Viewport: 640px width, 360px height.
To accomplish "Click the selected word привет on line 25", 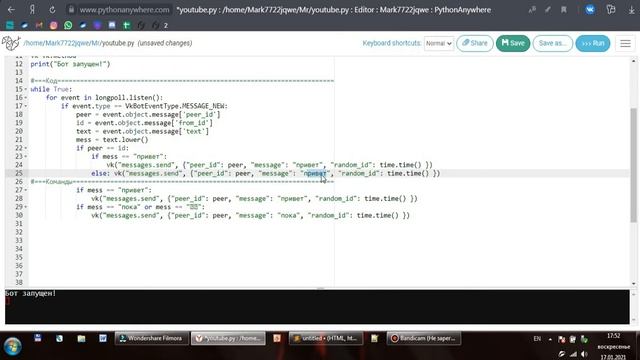I will click(316, 173).
